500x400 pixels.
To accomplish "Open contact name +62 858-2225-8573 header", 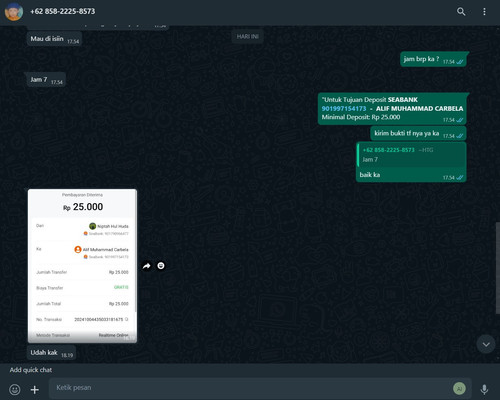I will pyautogui.click(x=63, y=11).
